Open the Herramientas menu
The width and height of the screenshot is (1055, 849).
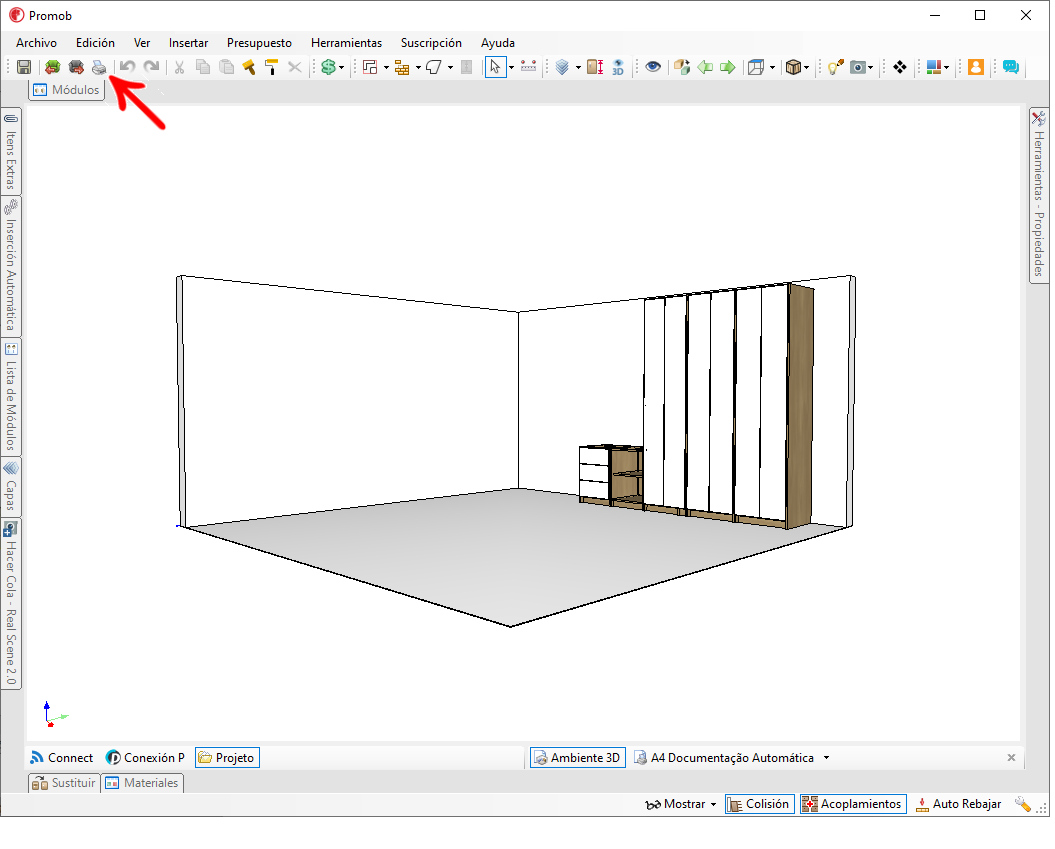346,43
